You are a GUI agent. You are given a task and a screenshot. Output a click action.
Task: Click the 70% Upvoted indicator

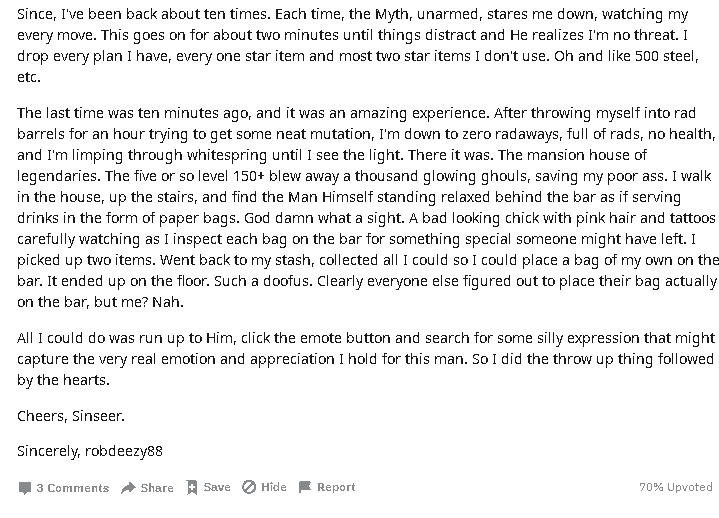676,487
